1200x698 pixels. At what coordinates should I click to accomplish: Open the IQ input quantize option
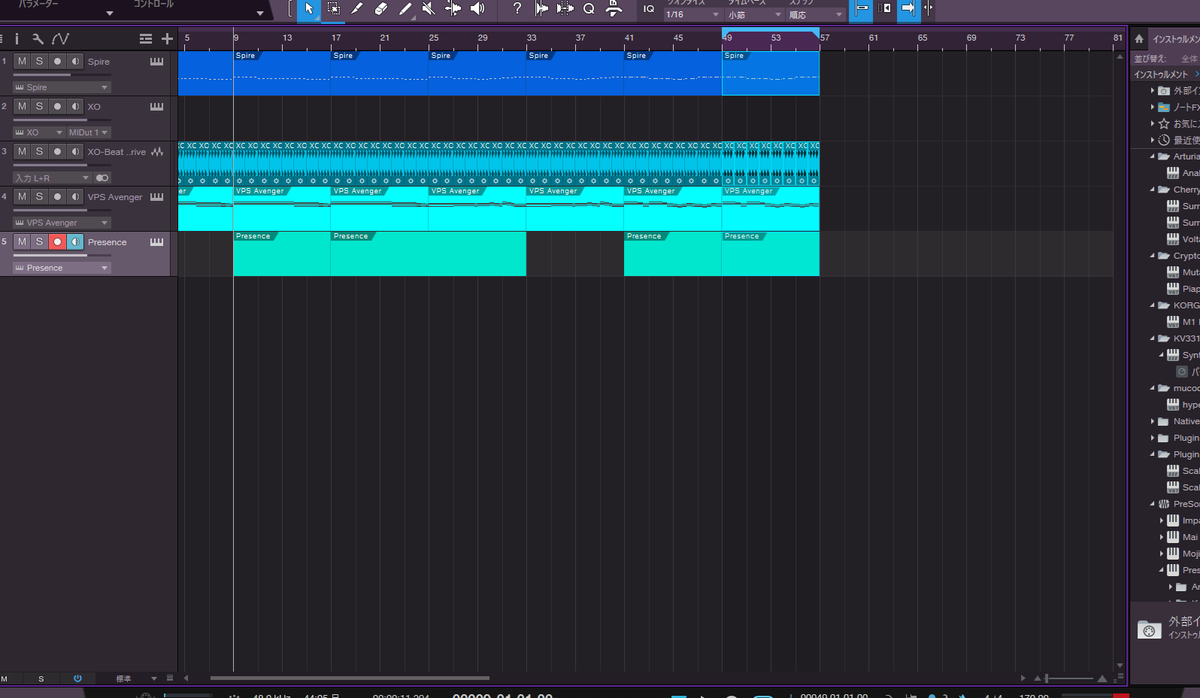point(649,9)
